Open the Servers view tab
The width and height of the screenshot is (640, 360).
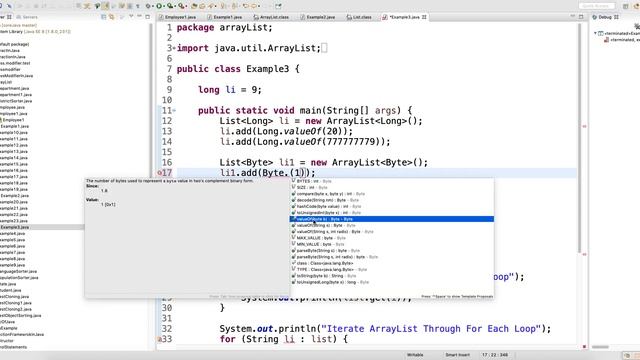[27, 17]
